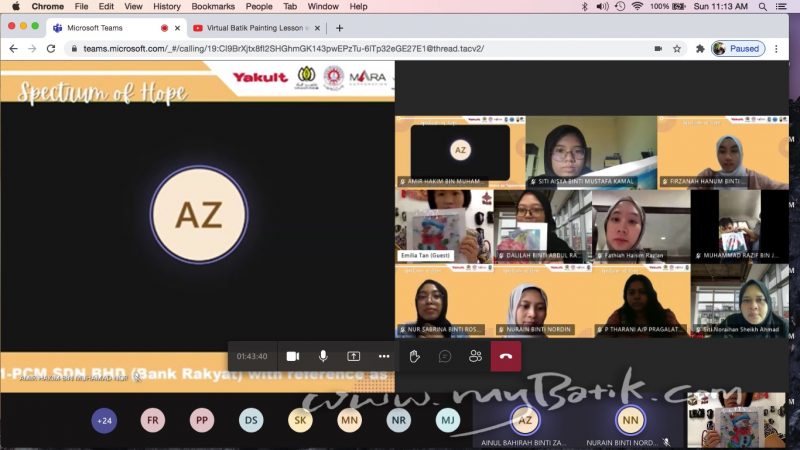The width and height of the screenshot is (800, 450).
Task: Open the More actions ellipsis menu
Action: coord(383,356)
